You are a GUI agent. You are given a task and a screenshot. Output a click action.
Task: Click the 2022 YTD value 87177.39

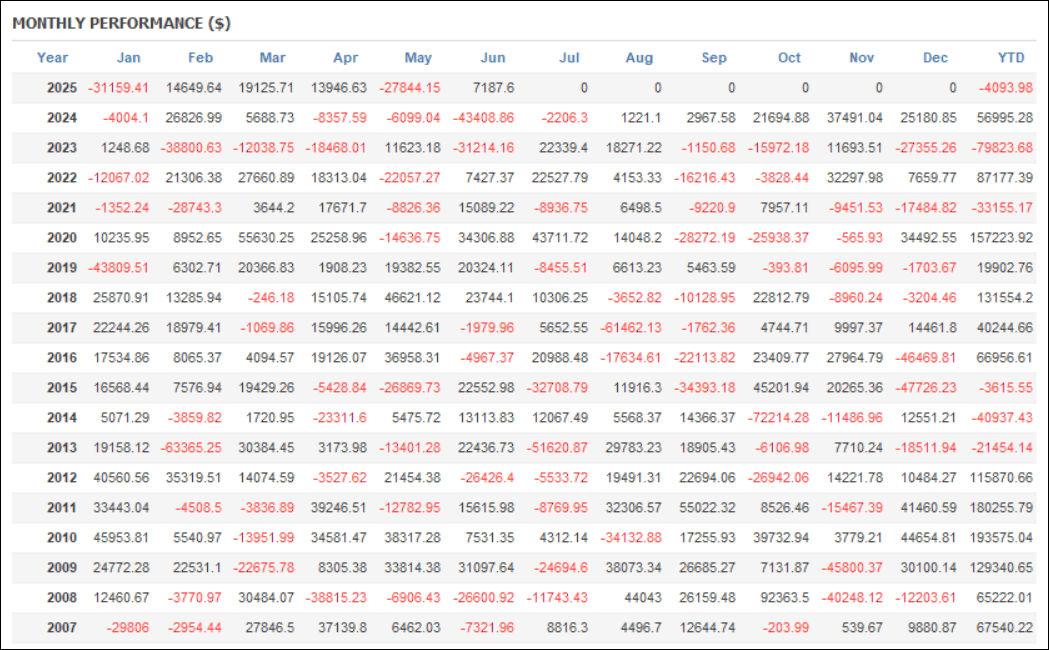click(1005, 178)
